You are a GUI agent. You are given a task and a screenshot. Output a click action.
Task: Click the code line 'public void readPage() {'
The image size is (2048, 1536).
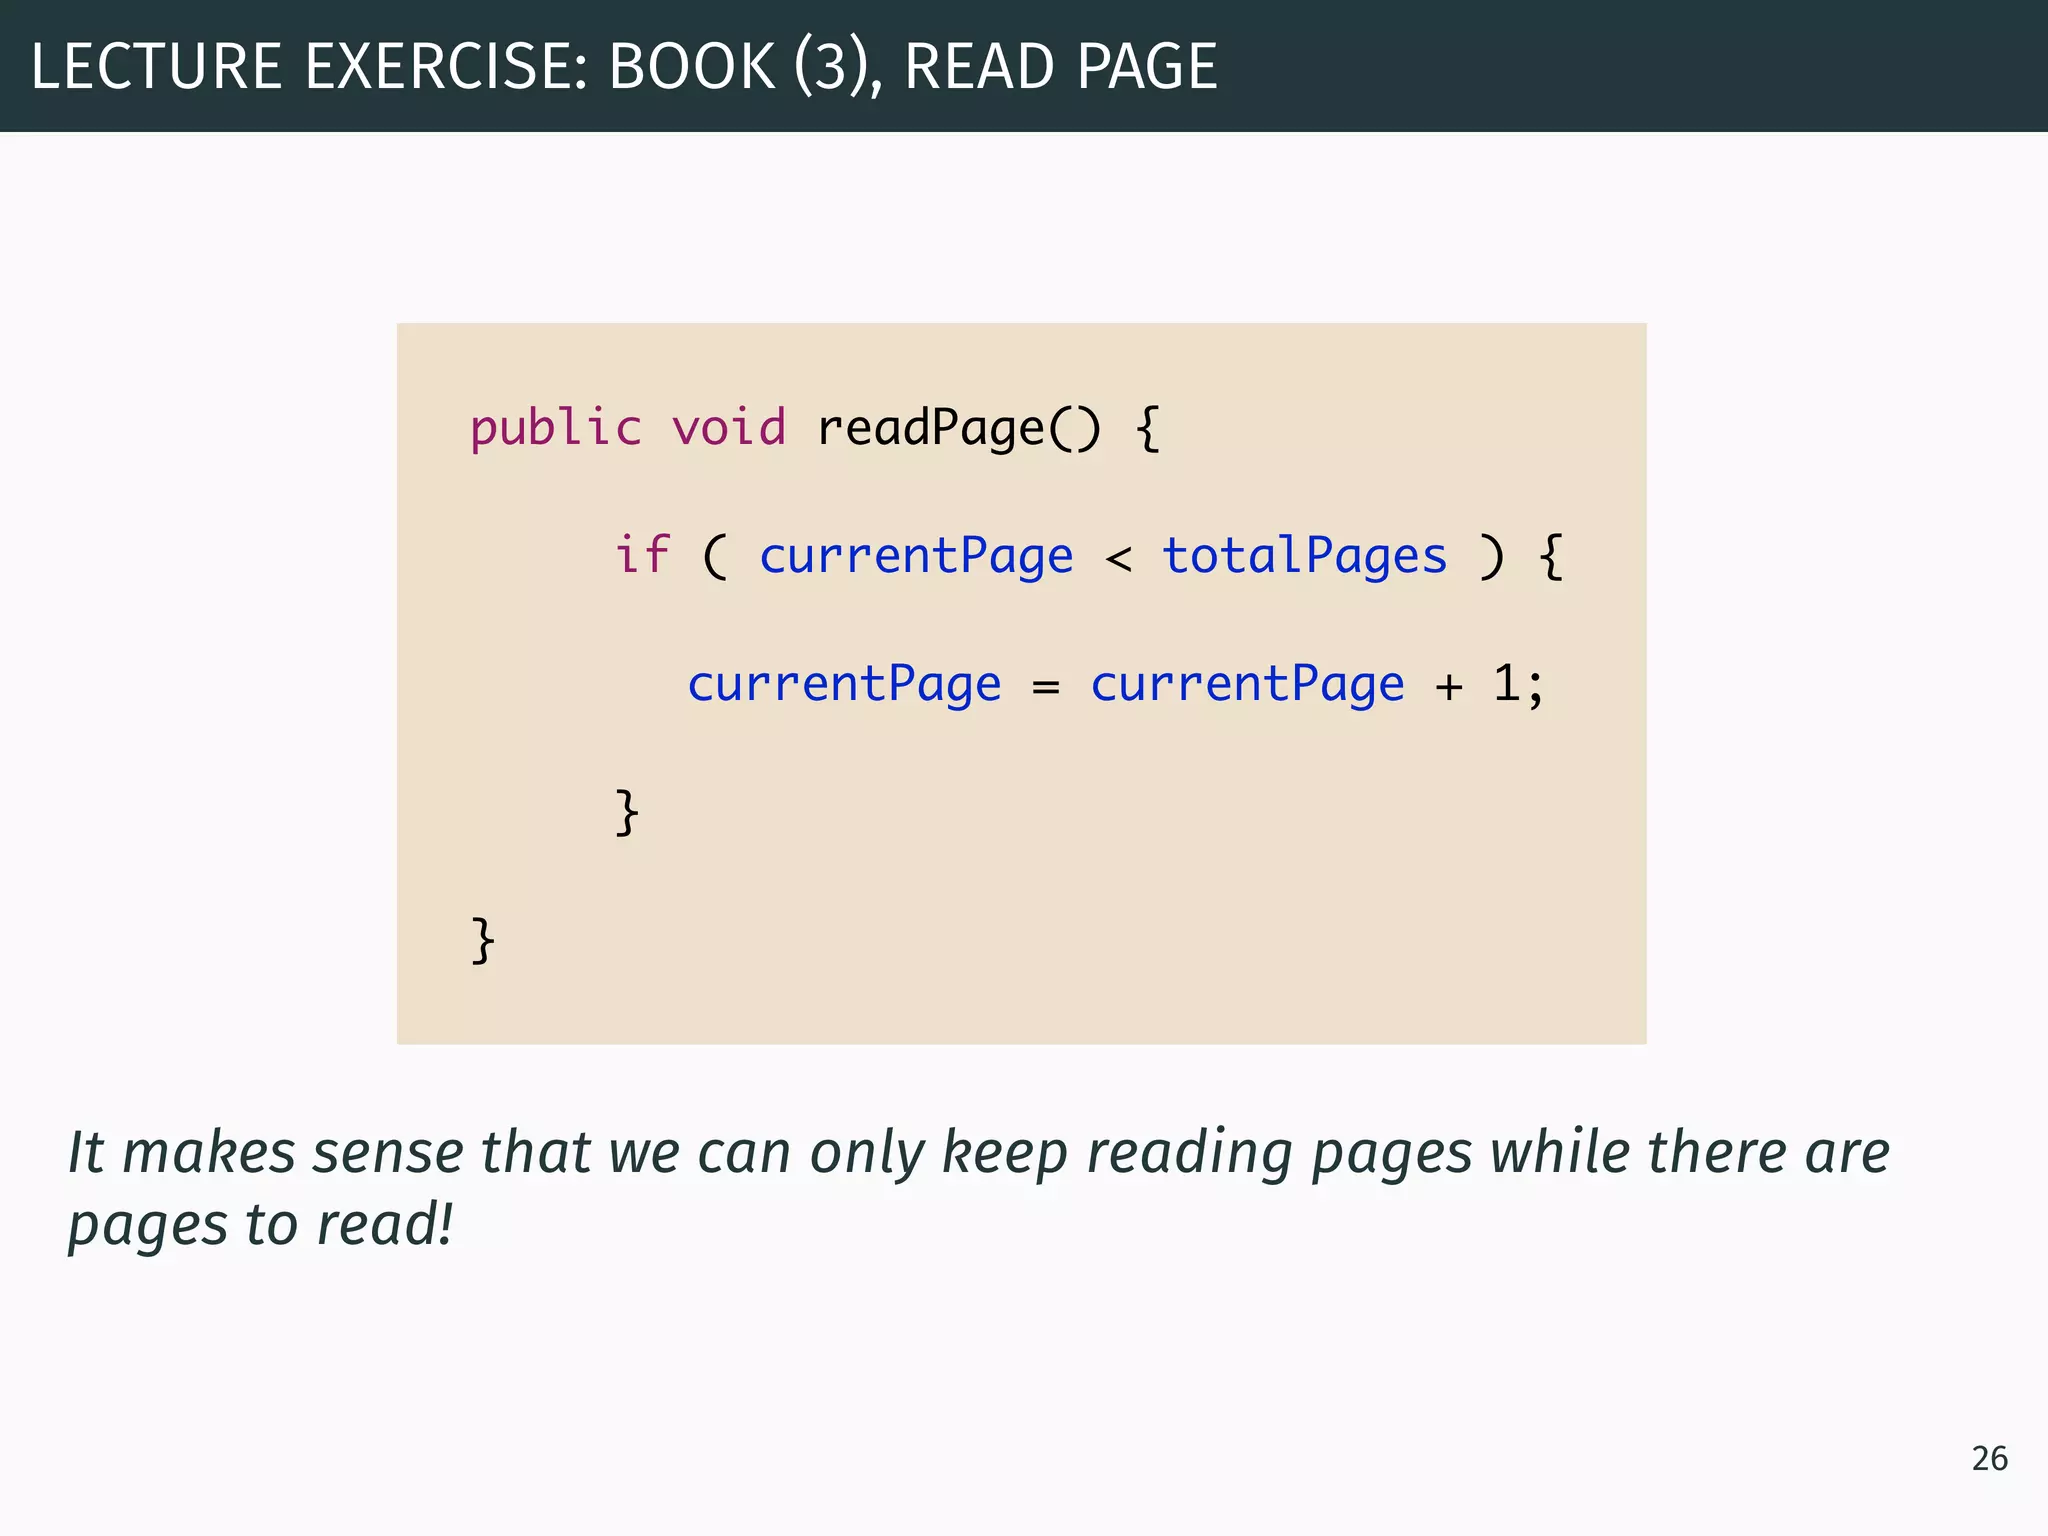pos(815,429)
